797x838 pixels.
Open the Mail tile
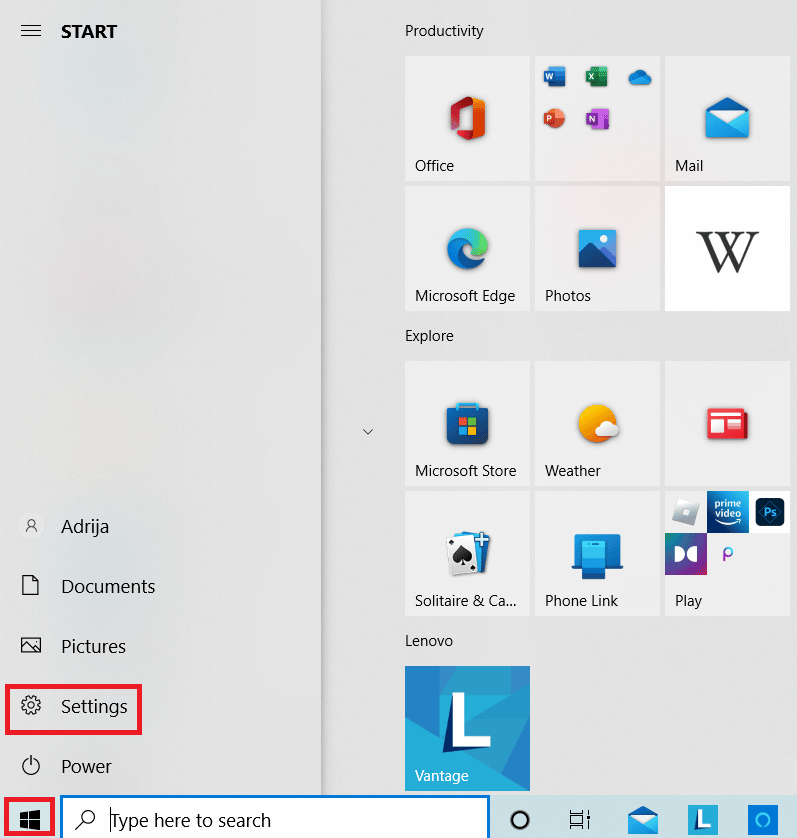[x=727, y=118]
